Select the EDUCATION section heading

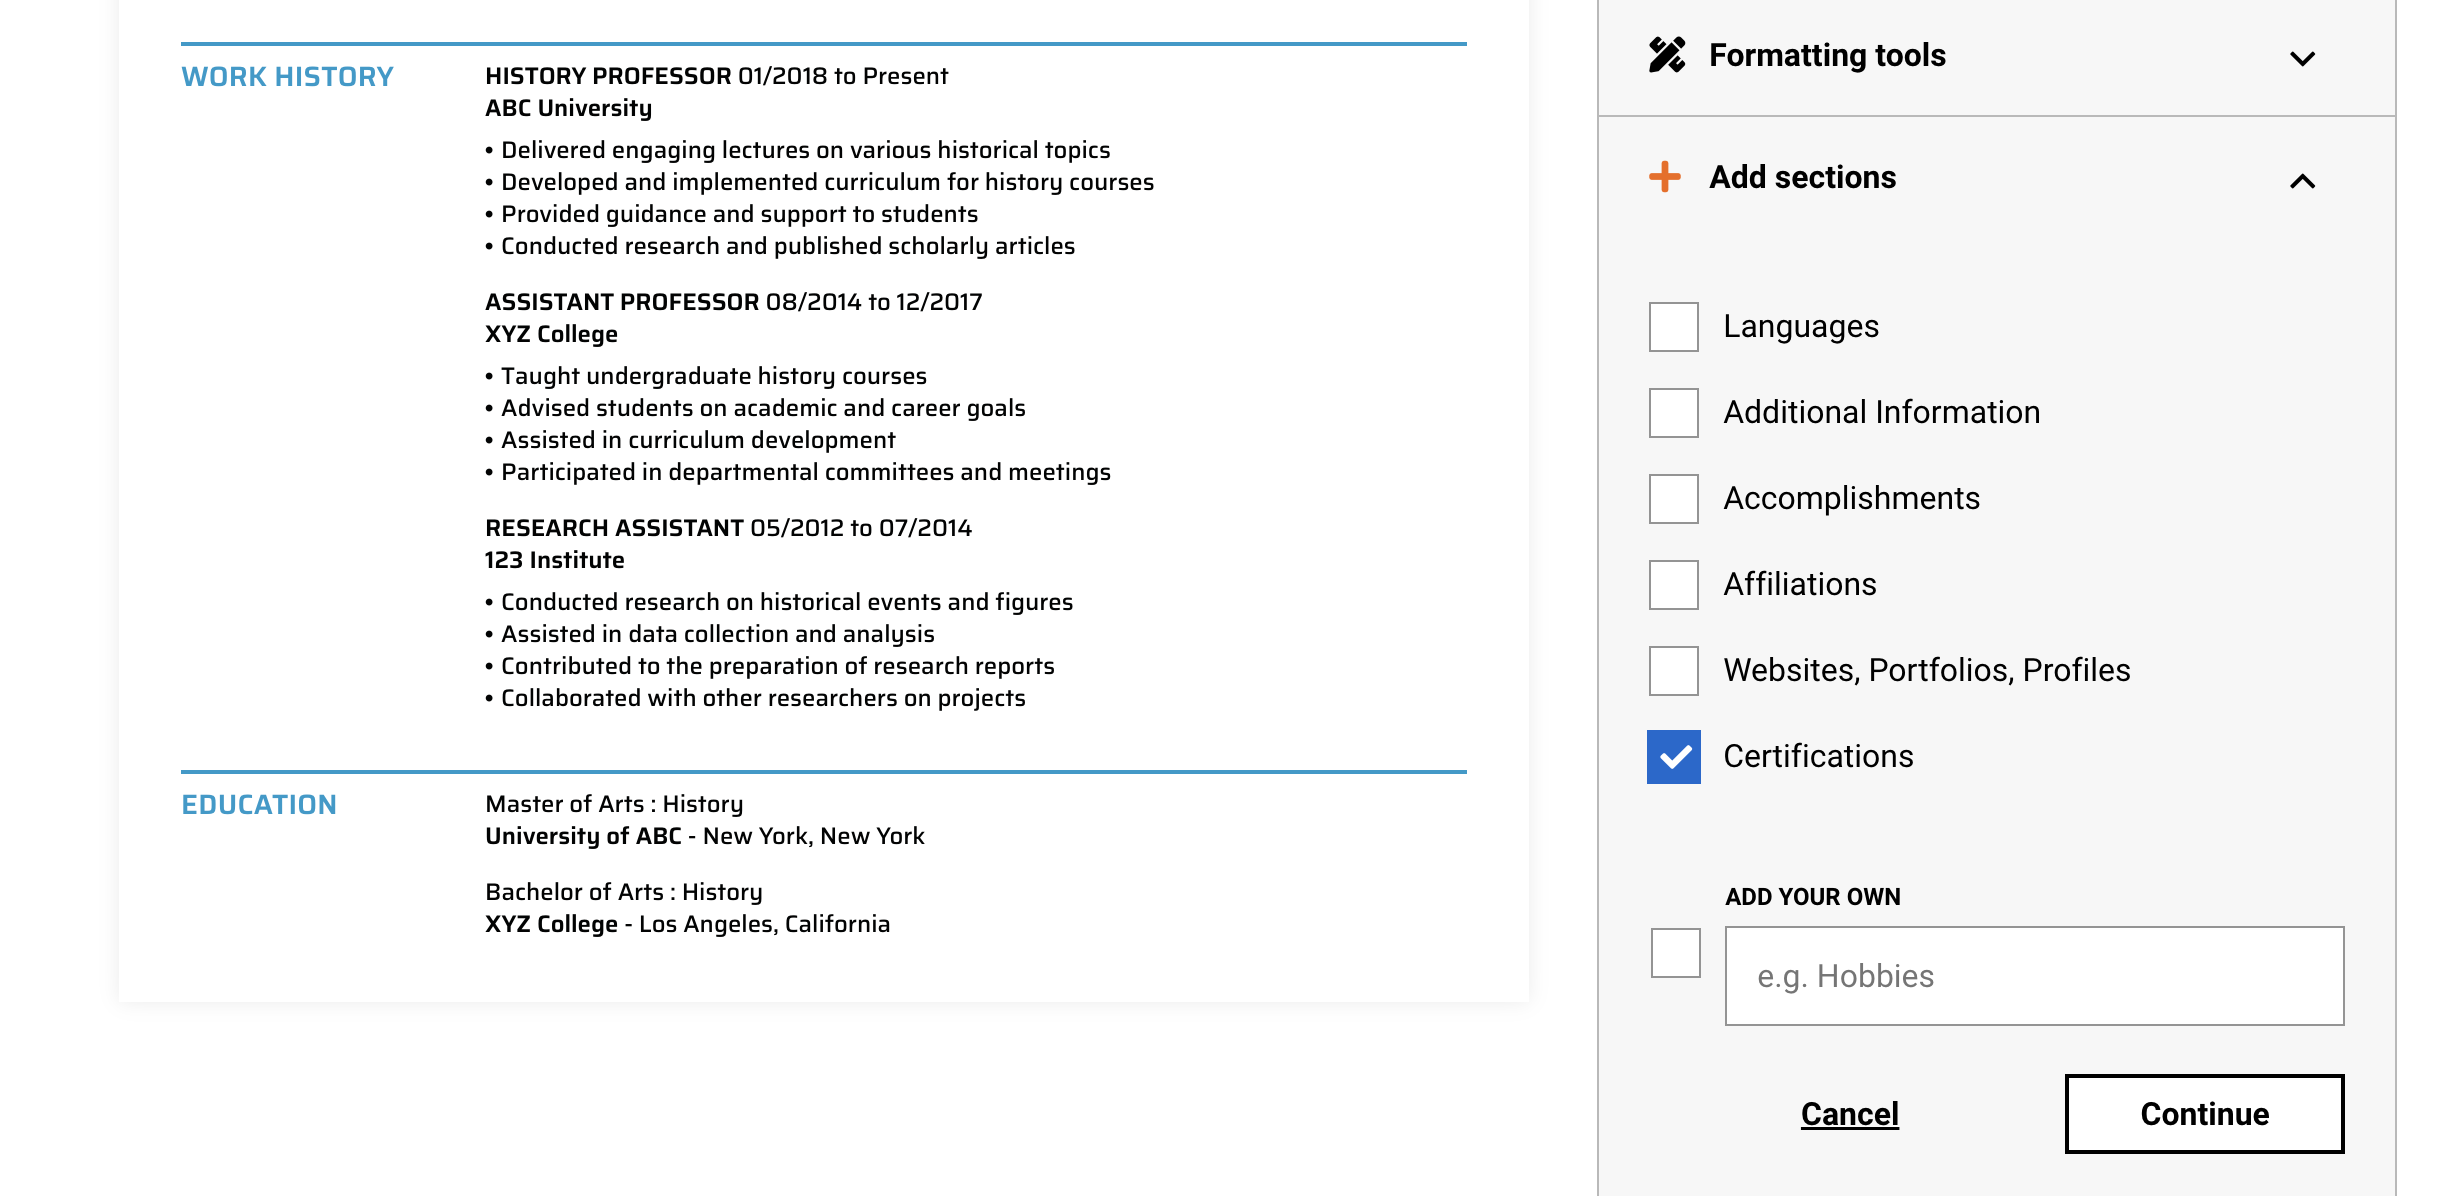tap(259, 804)
